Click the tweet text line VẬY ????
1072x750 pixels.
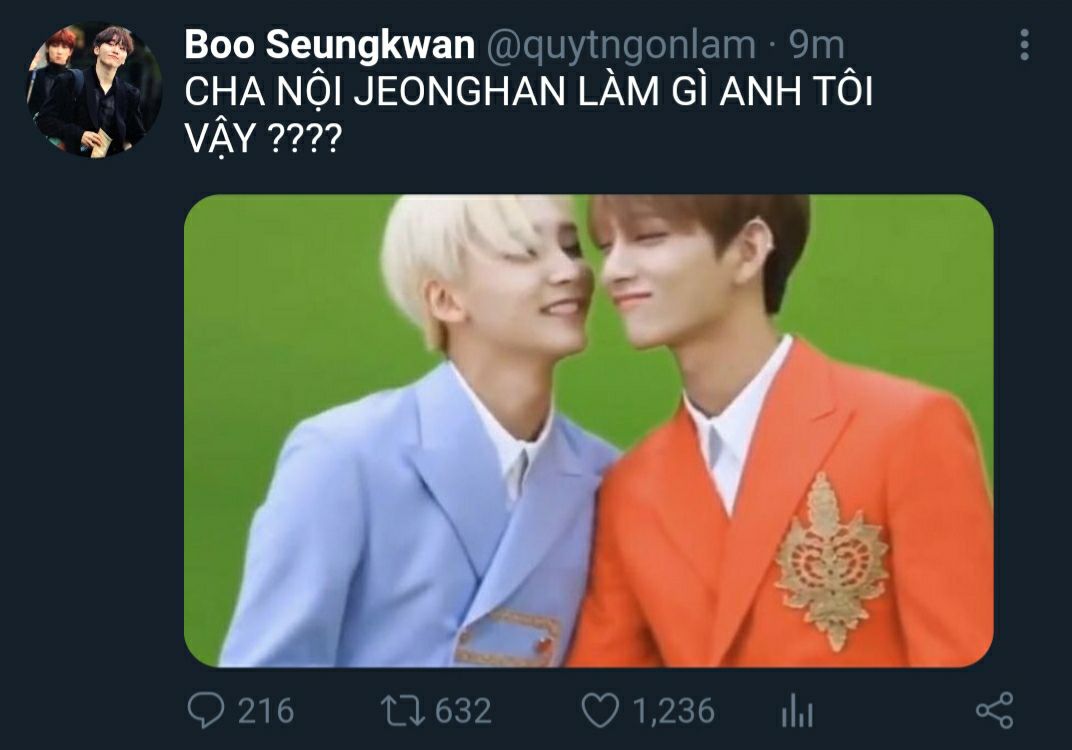263,139
